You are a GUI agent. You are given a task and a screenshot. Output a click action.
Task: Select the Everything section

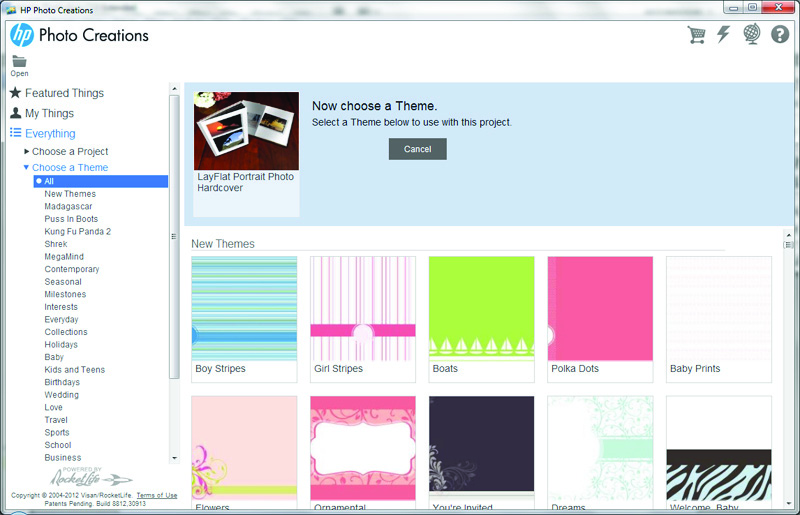(x=50, y=134)
